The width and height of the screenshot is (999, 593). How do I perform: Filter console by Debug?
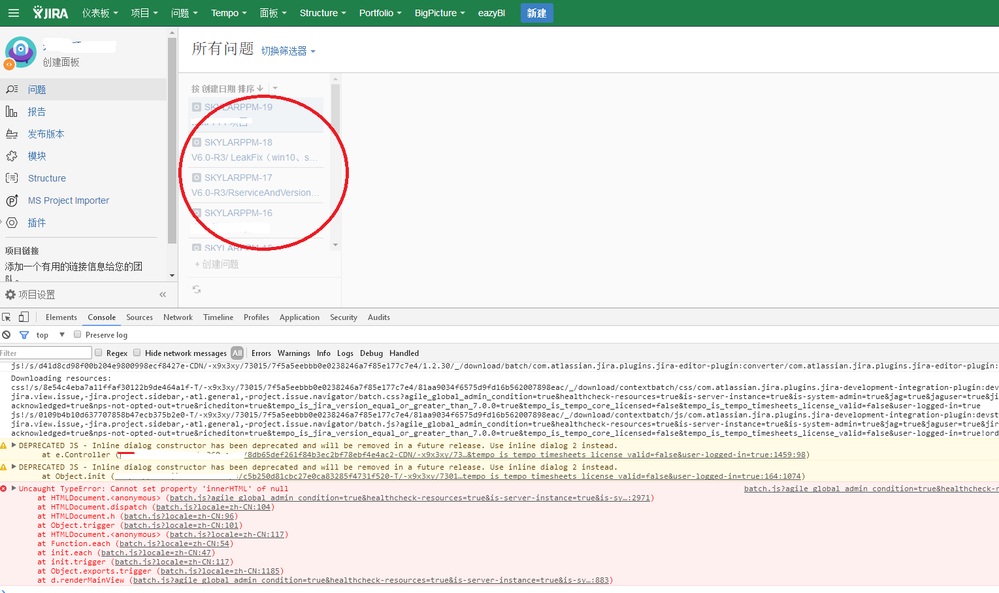click(x=371, y=353)
